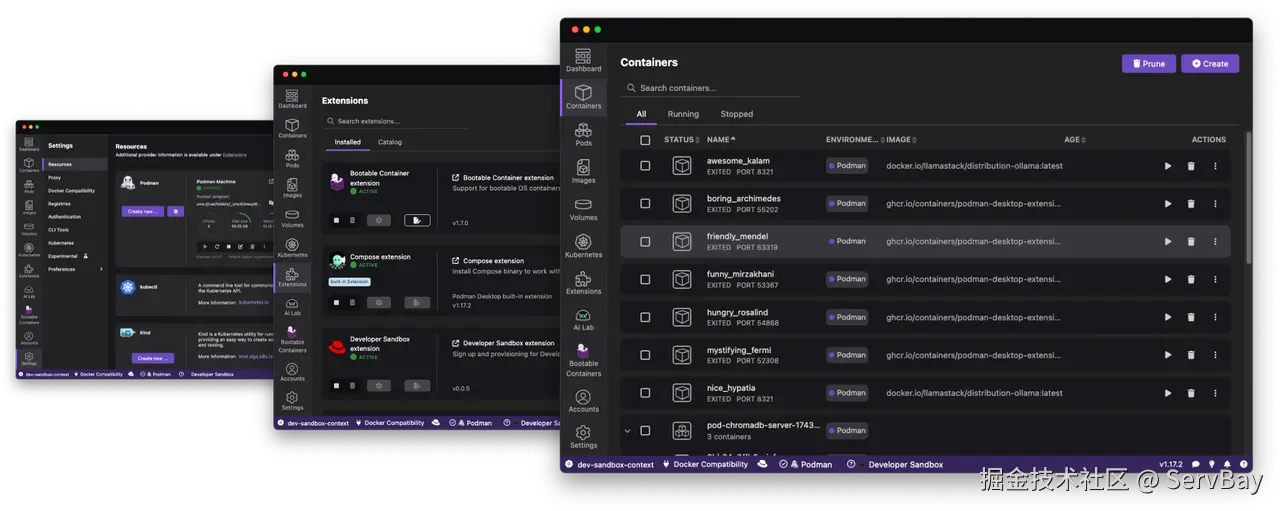Select all containers with header checkbox
1280x511 pixels.
[645, 140]
